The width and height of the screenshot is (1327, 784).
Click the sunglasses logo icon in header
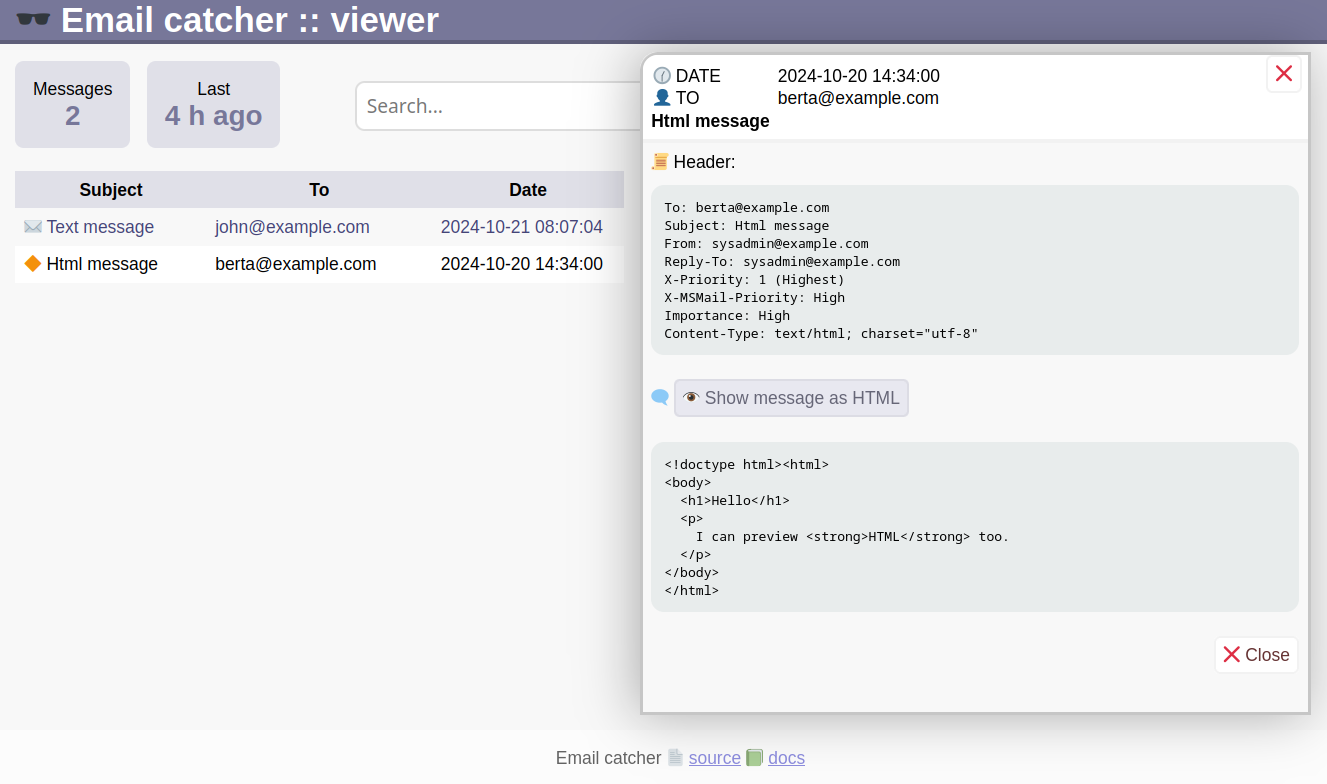click(34, 20)
